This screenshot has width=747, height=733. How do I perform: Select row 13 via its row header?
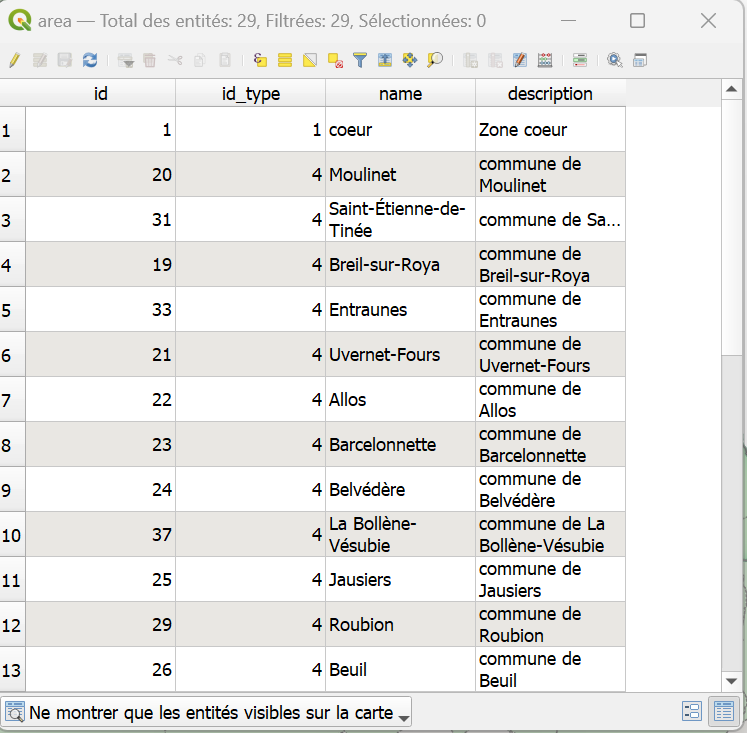click(x=12, y=670)
